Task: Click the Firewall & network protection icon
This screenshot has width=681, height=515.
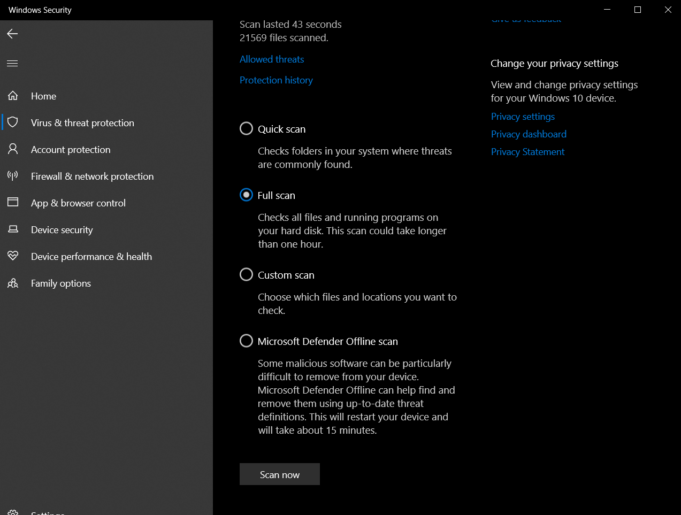Action: (13, 177)
